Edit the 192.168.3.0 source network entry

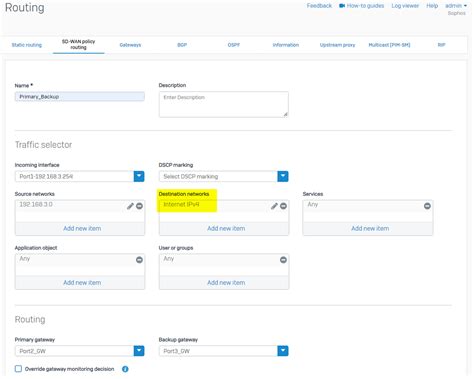[x=130, y=206]
